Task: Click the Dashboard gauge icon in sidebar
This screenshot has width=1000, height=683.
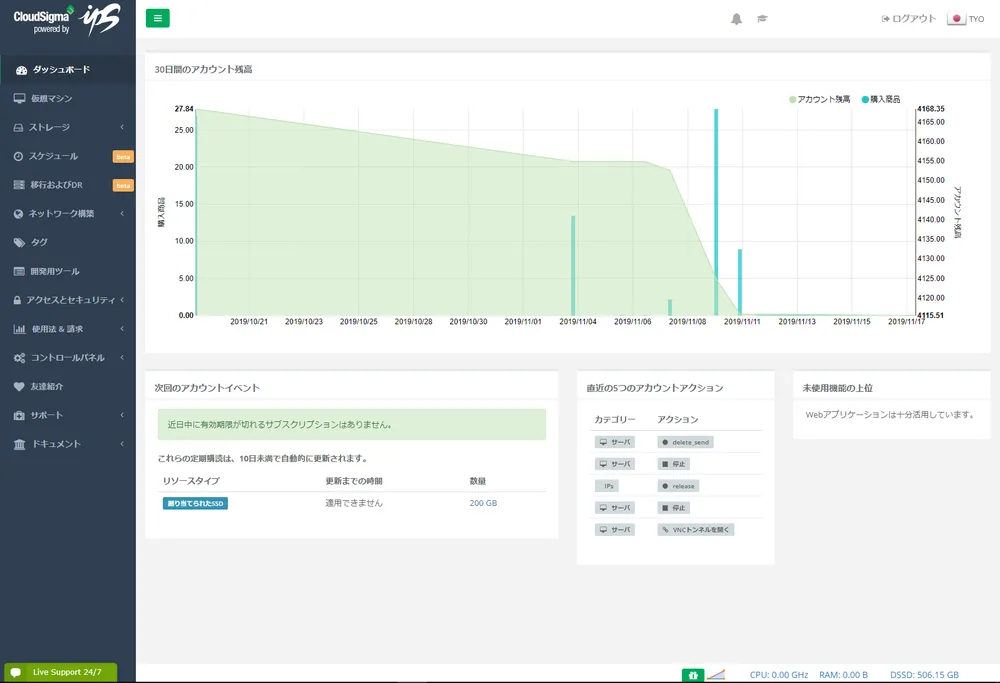Action: [x=21, y=70]
